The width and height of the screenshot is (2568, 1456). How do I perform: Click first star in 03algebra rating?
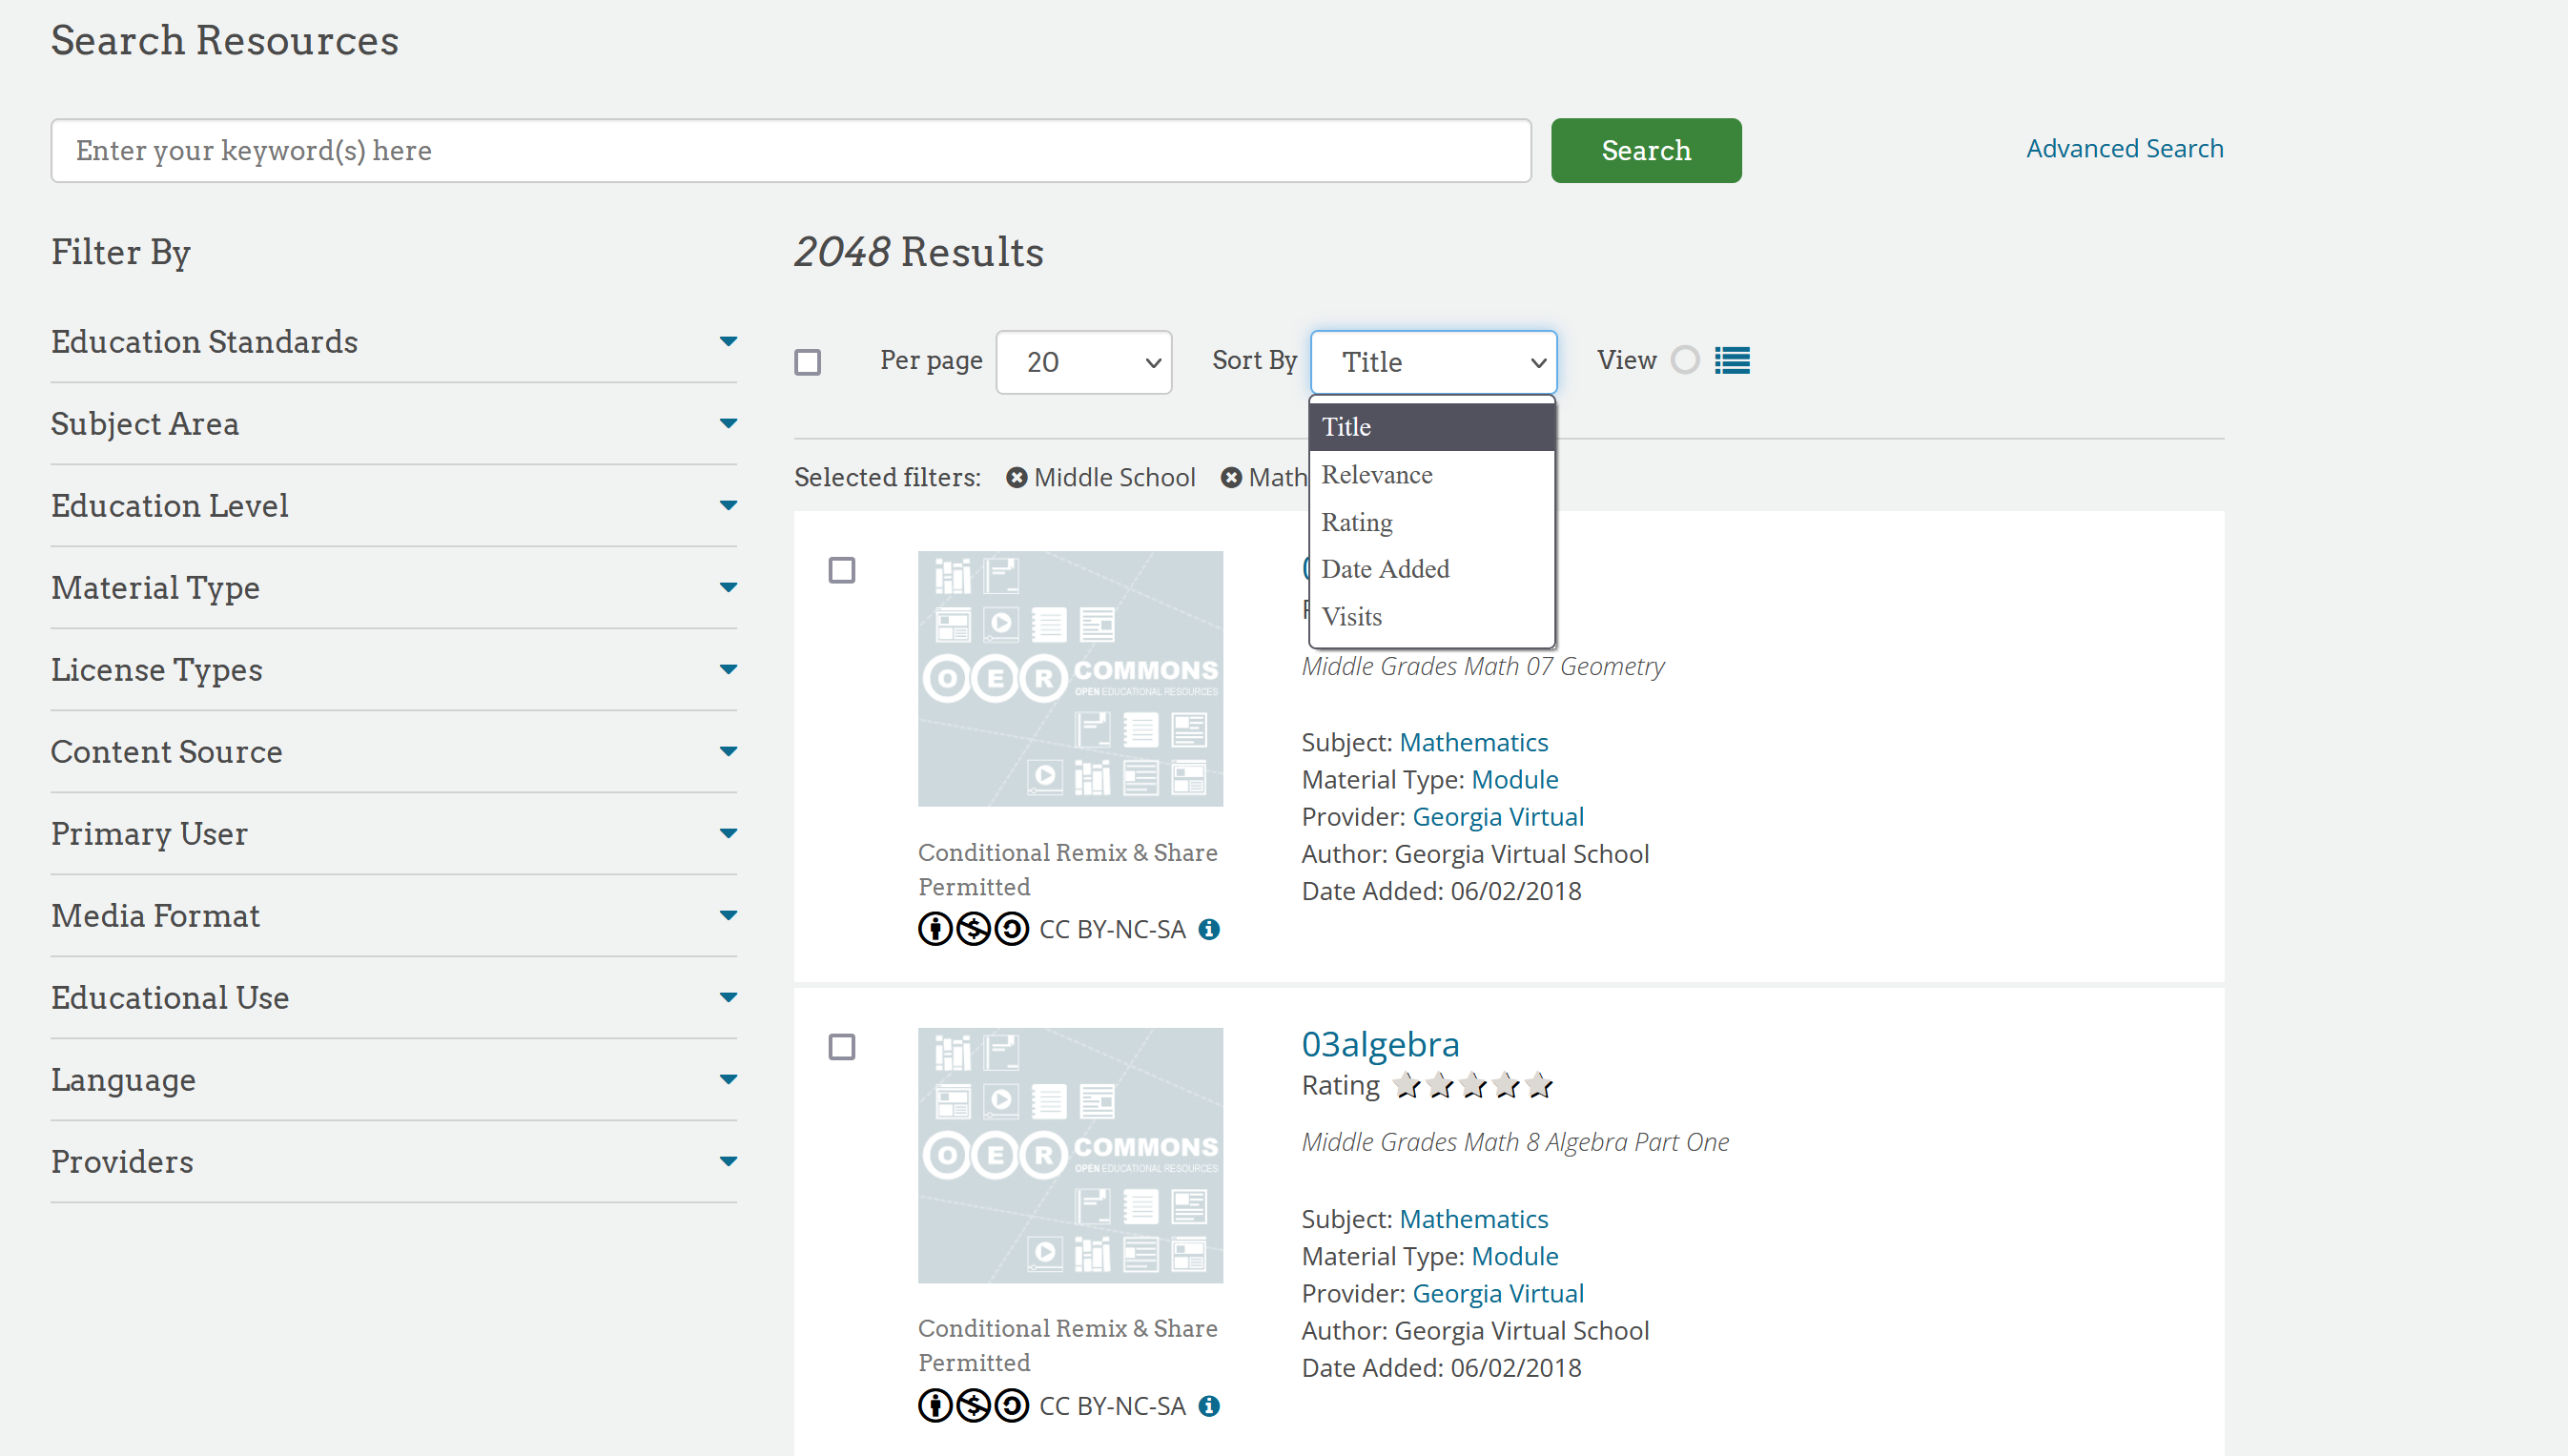point(1407,1085)
